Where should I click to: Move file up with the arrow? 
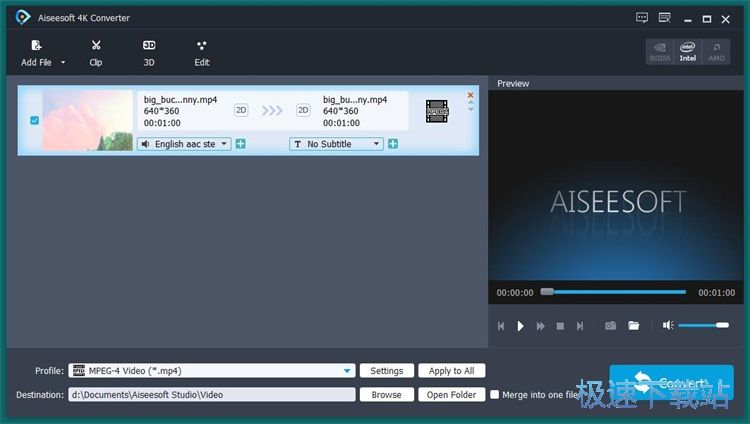[x=471, y=102]
